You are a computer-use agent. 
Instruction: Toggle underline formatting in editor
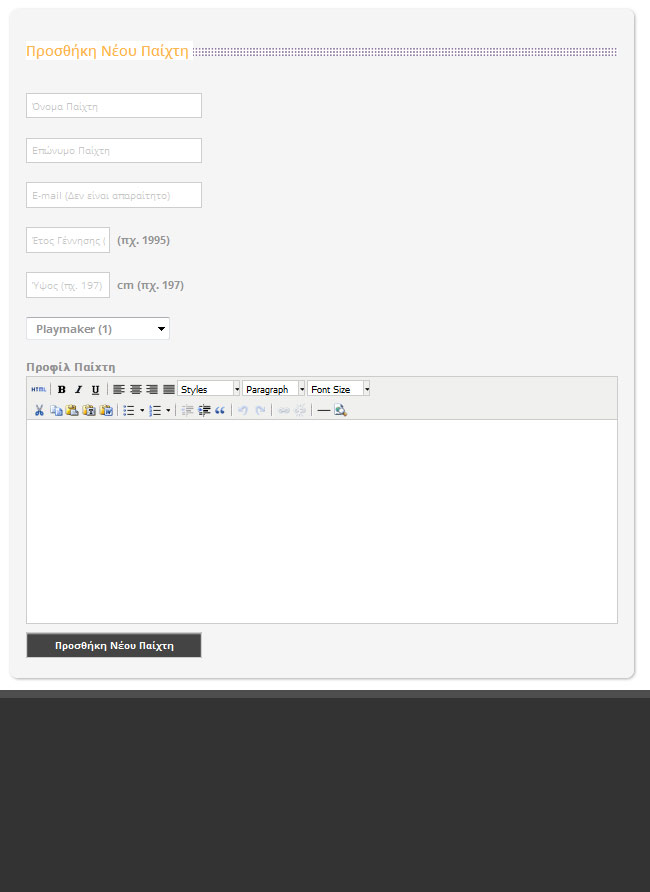coord(95,389)
